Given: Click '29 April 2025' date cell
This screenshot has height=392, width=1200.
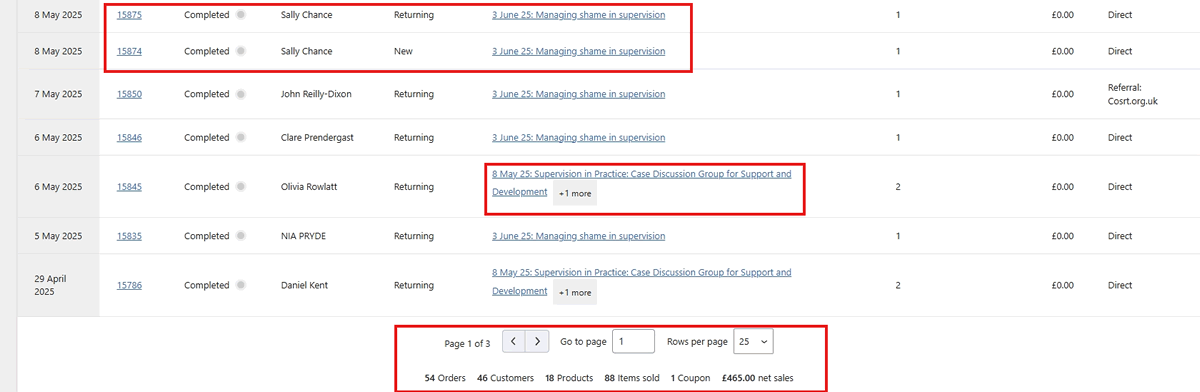Looking at the screenshot, I should 58,285.
